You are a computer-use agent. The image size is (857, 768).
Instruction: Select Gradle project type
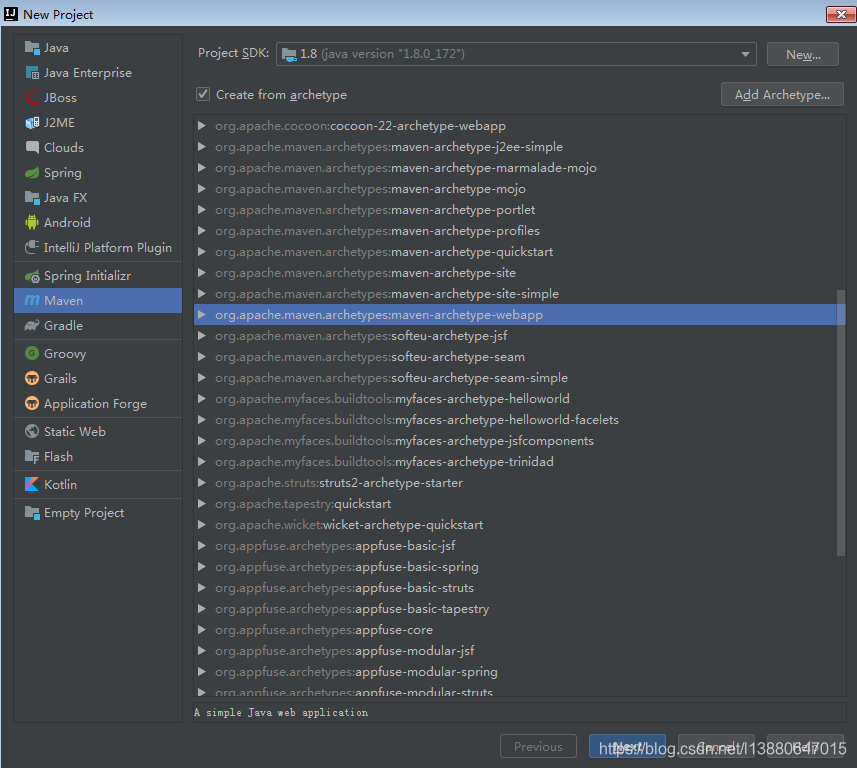[98, 326]
